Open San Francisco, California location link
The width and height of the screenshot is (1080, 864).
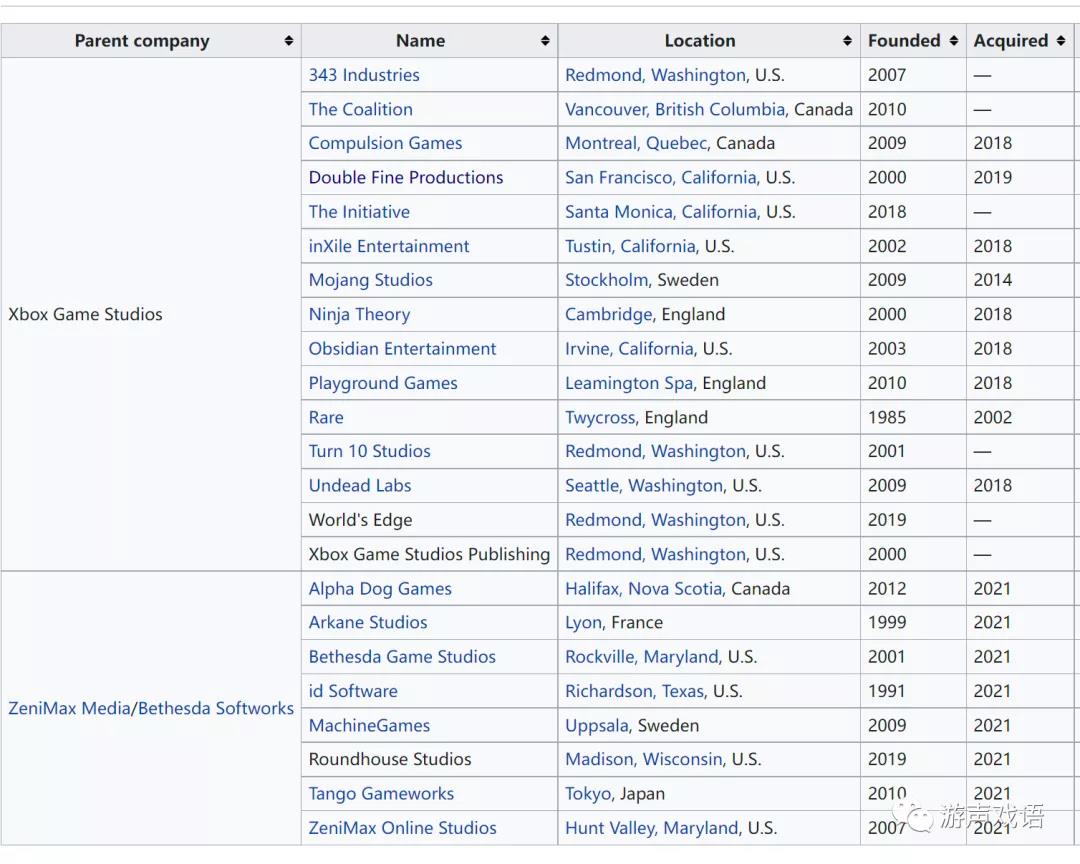pos(661,178)
